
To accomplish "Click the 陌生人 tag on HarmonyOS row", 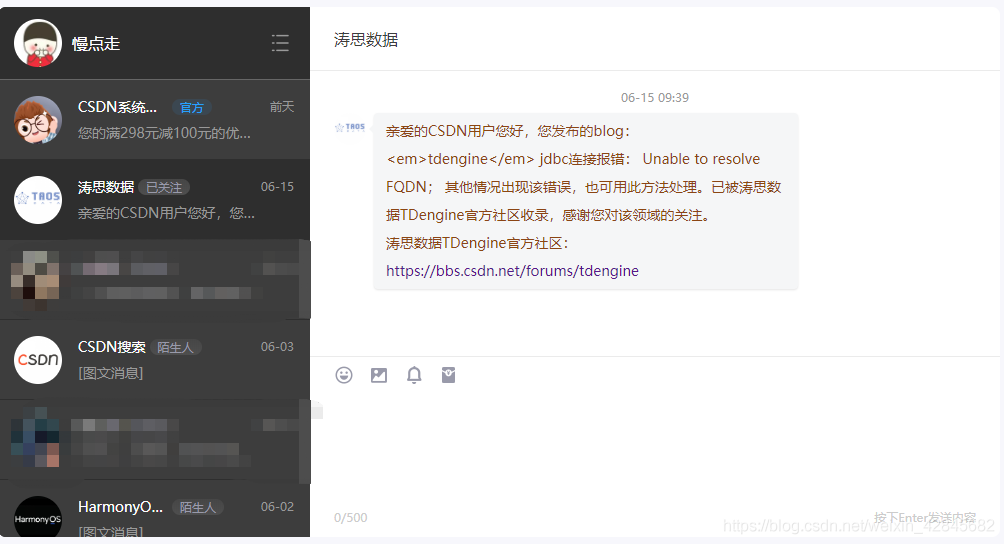I will [198, 508].
